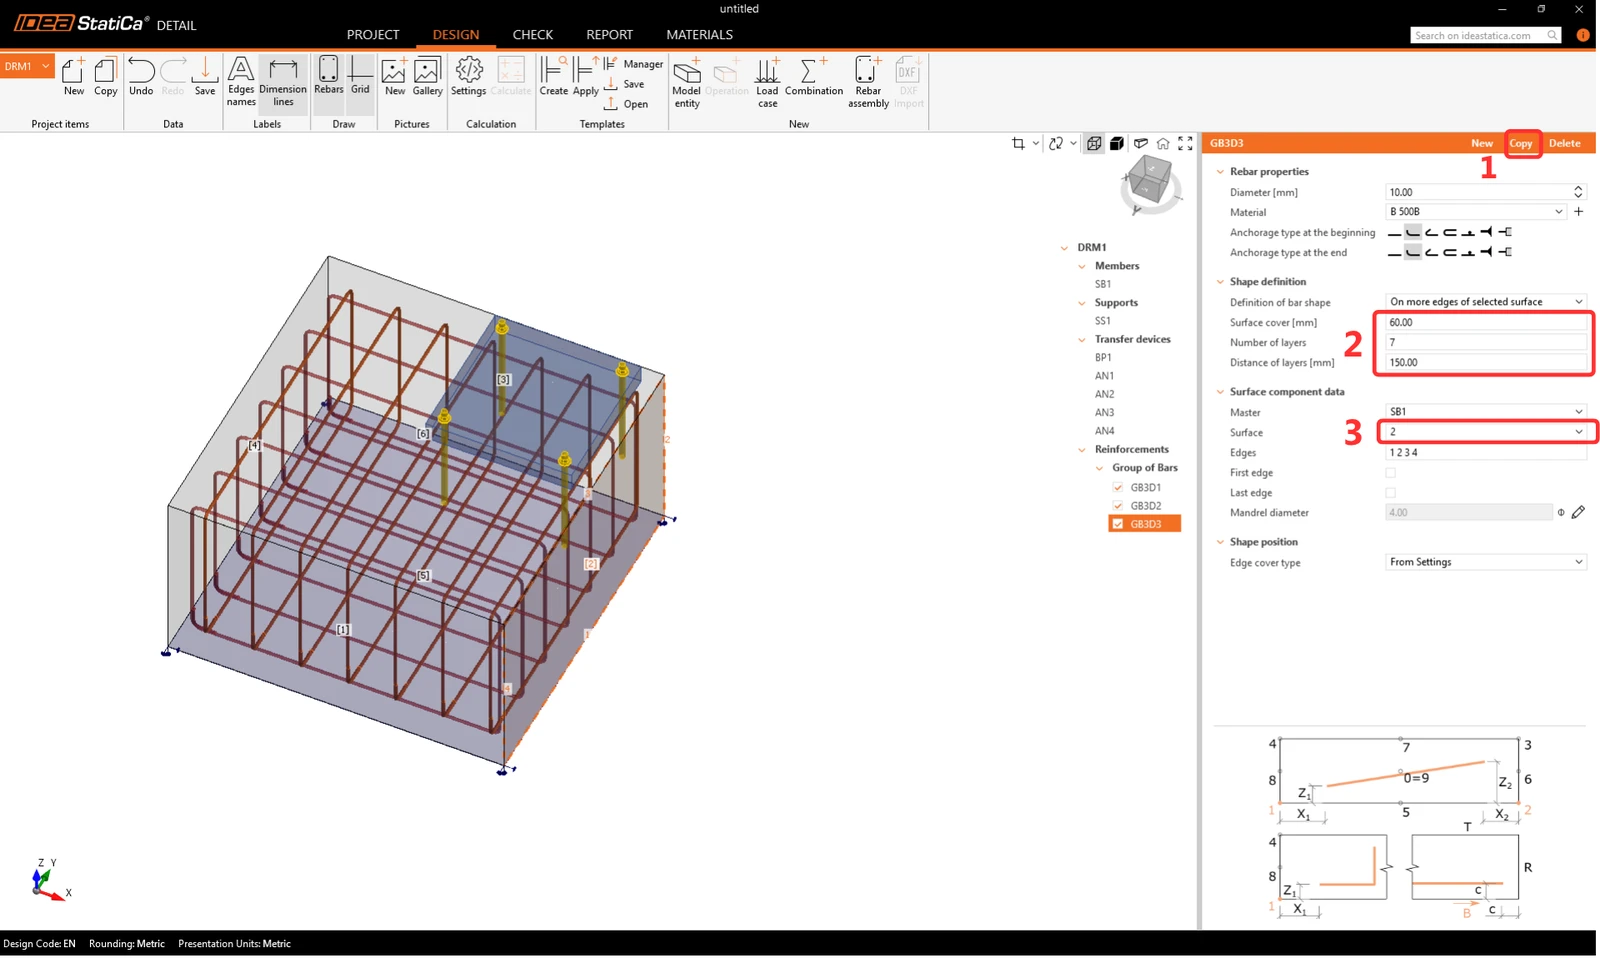1600x958 pixels.
Task: Open the REPORT tab
Action: coord(610,34)
